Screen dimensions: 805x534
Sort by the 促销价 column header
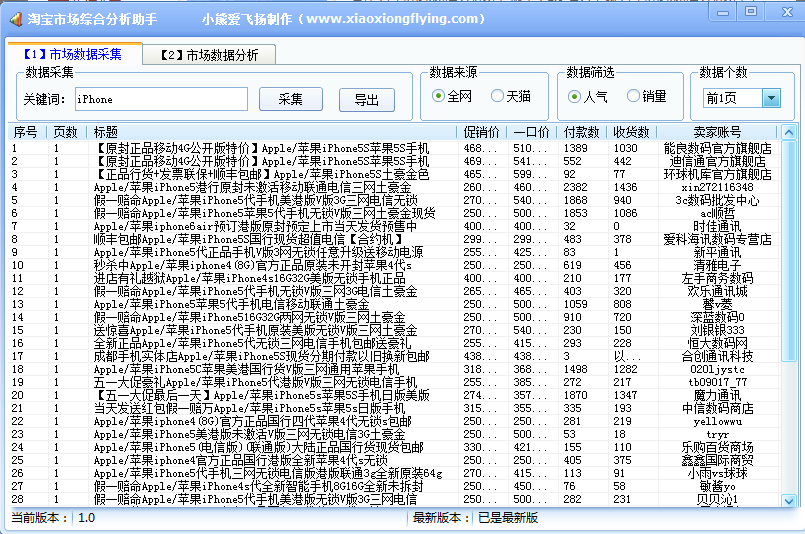tap(482, 132)
